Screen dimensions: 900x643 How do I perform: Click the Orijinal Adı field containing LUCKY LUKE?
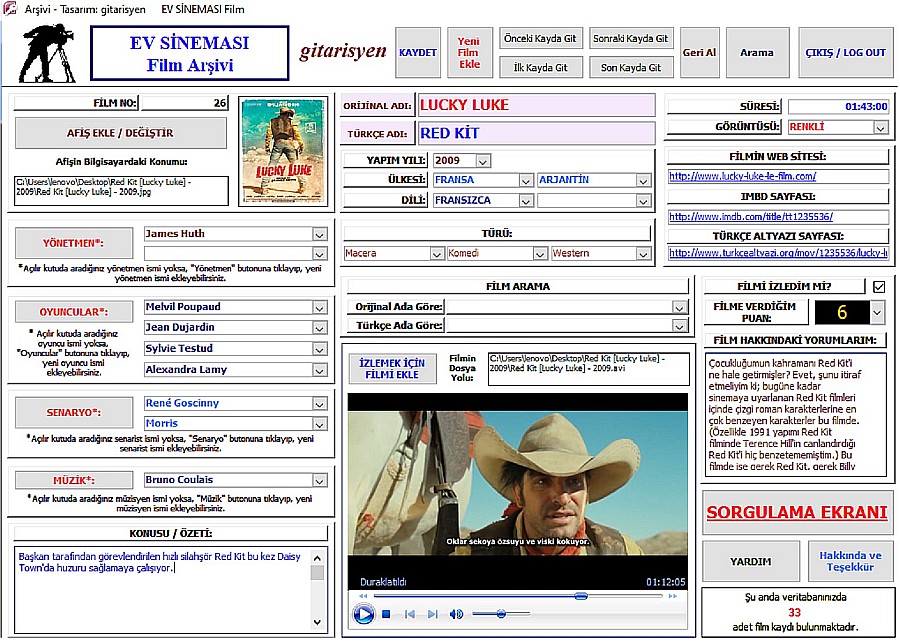536,105
